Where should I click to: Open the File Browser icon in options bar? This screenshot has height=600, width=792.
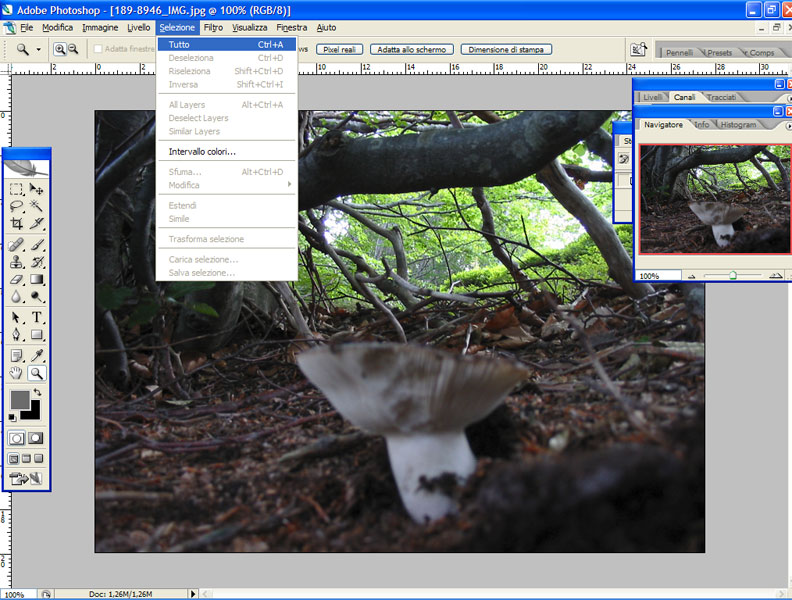[638, 49]
